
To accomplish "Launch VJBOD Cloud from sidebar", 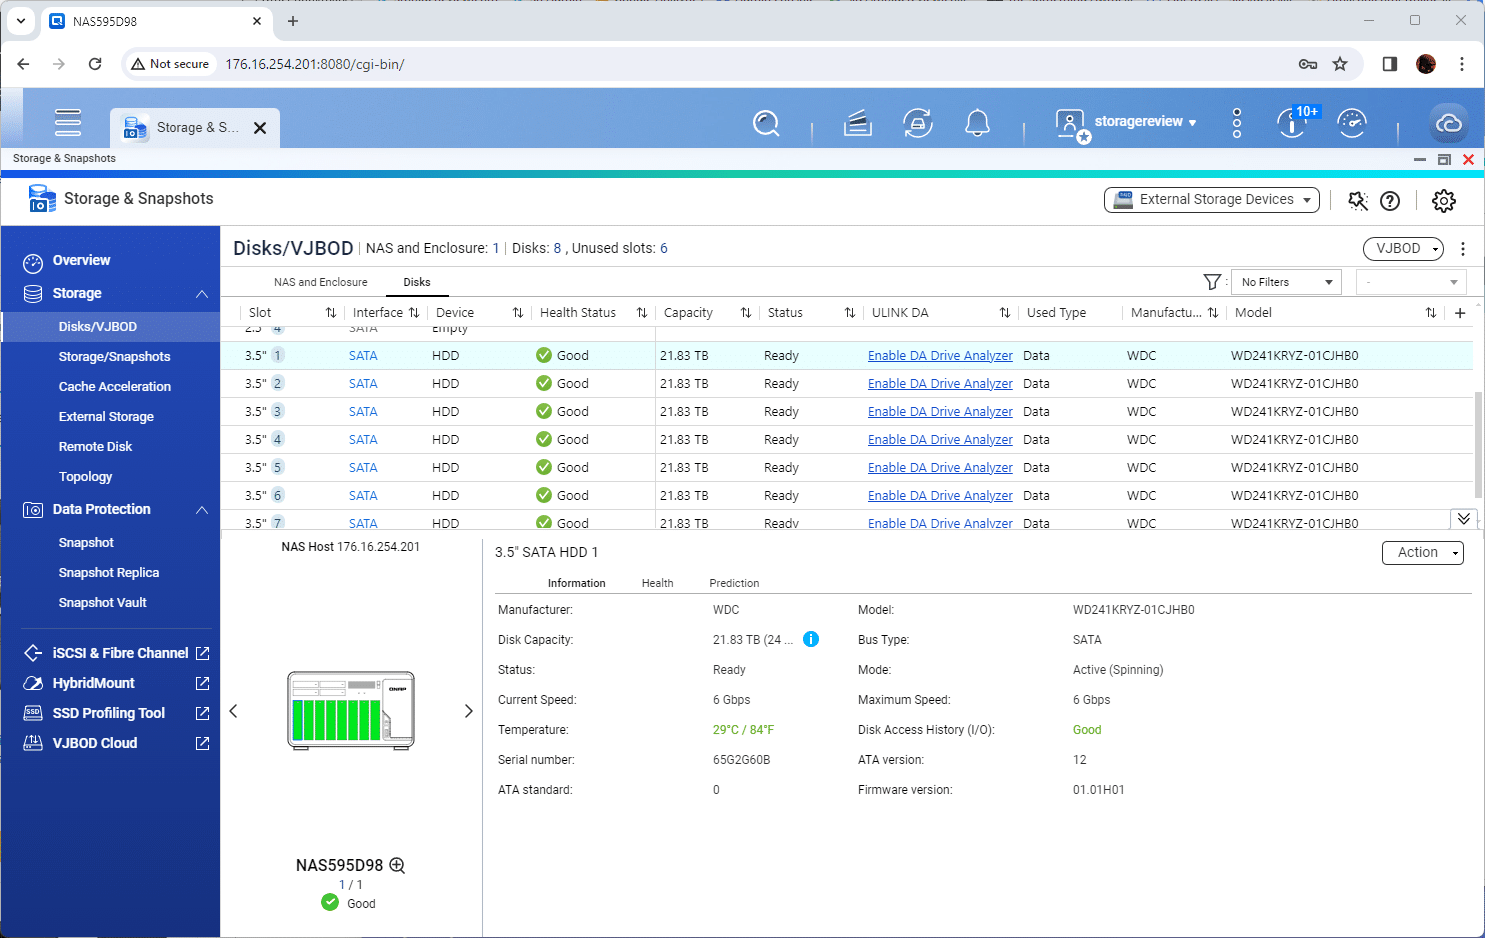I will 94,743.
